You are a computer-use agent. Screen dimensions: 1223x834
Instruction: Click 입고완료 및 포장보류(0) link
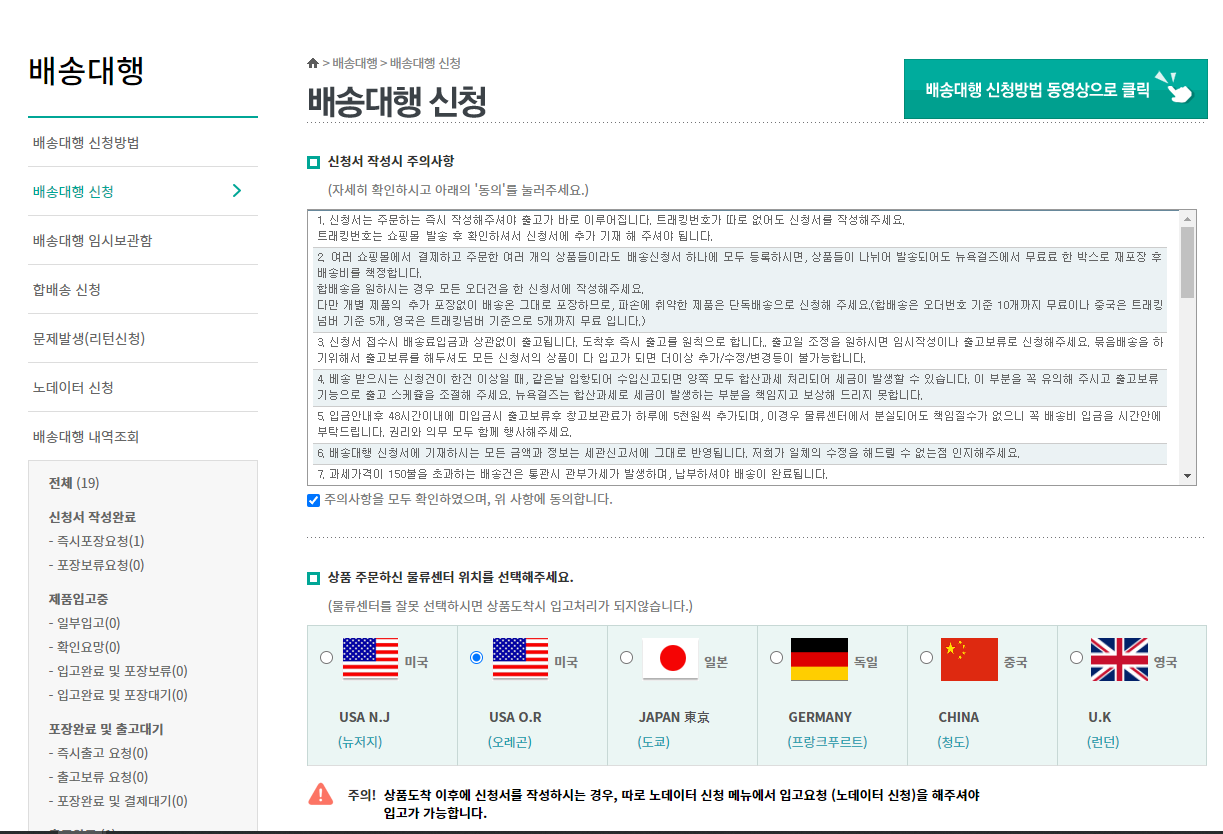click(118, 671)
